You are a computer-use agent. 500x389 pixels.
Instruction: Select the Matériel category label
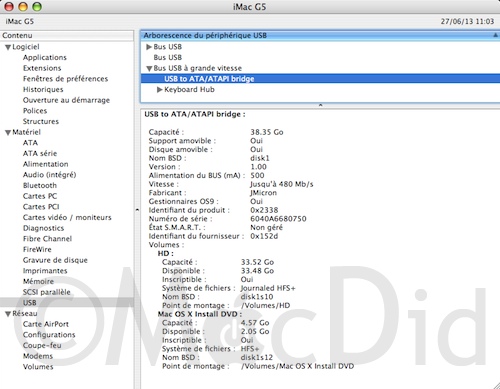click(26, 132)
